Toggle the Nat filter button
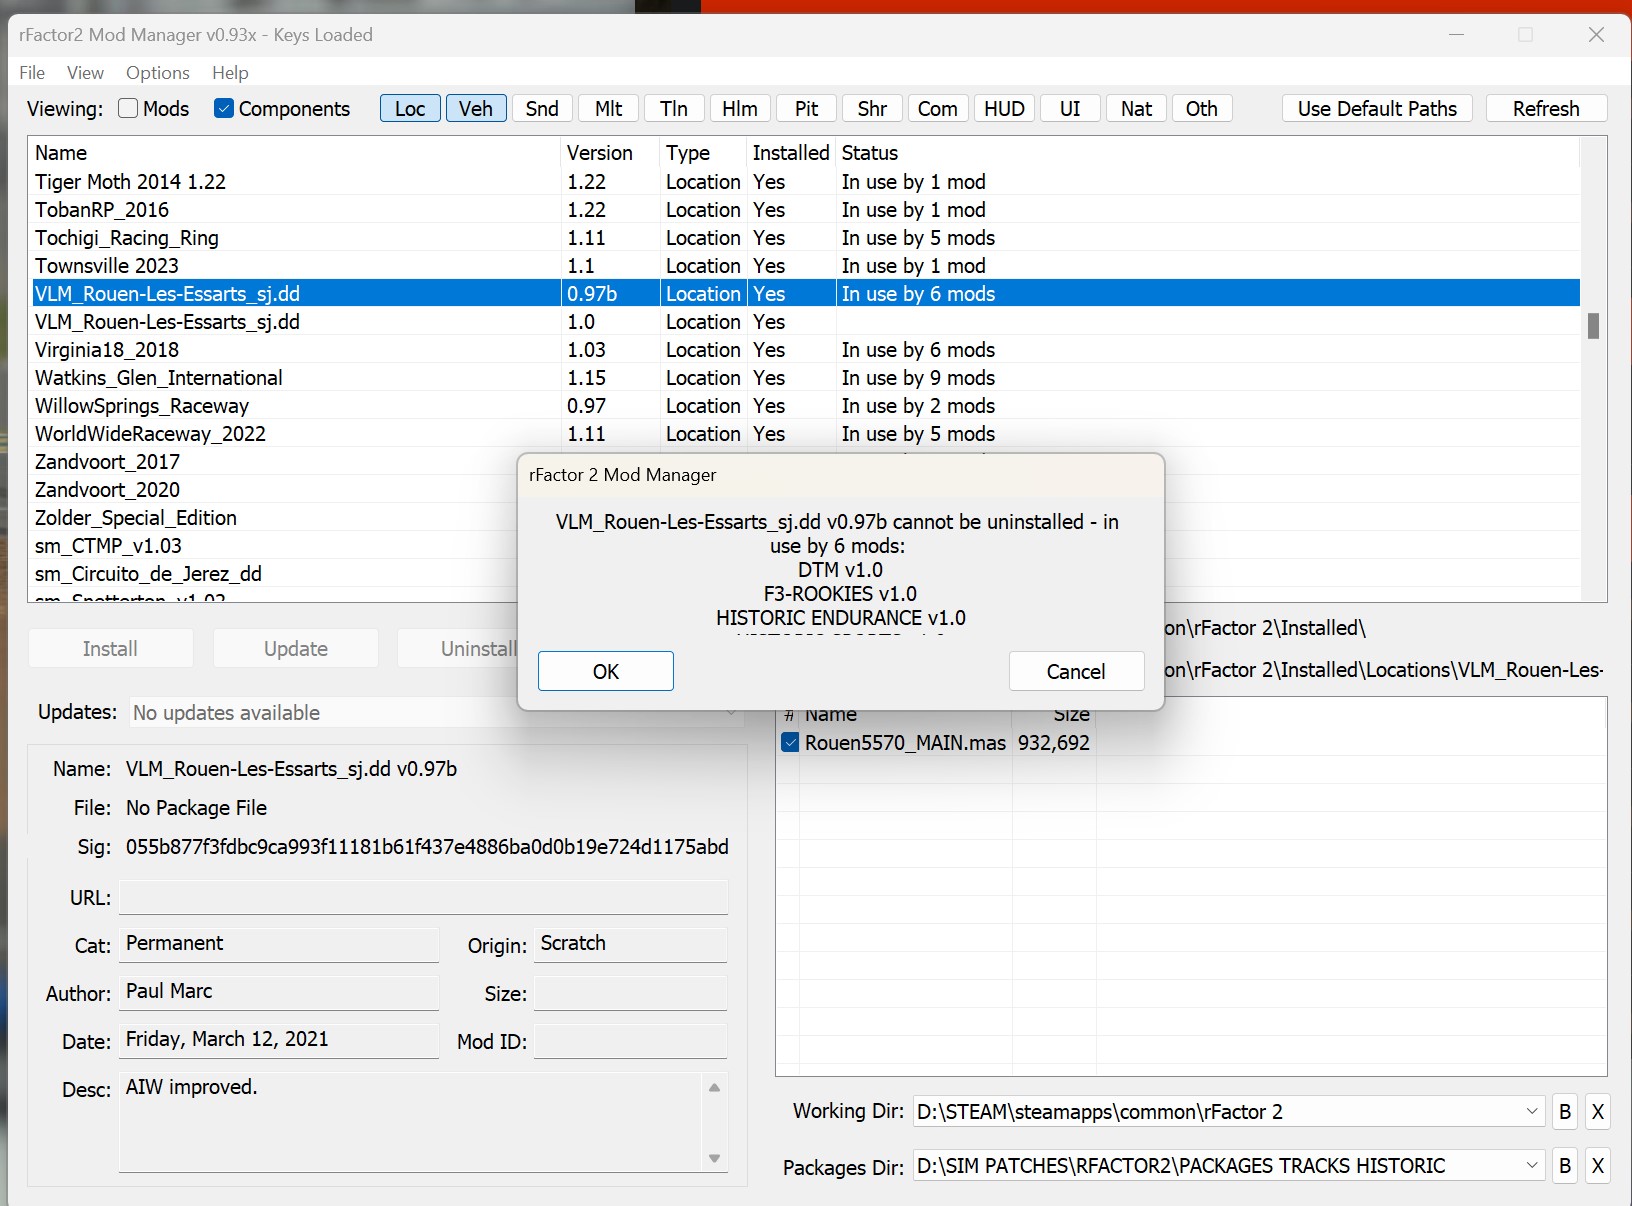 1136,108
